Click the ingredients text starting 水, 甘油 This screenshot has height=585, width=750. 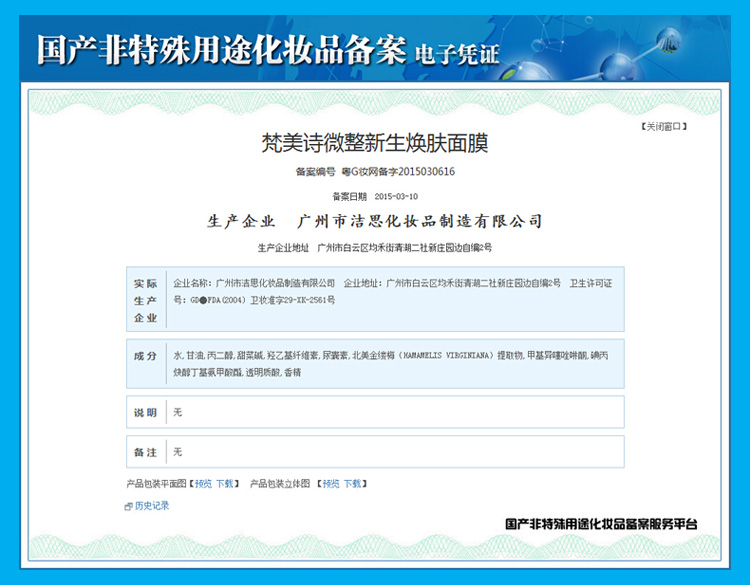pyautogui.click(x=391, y=364)
